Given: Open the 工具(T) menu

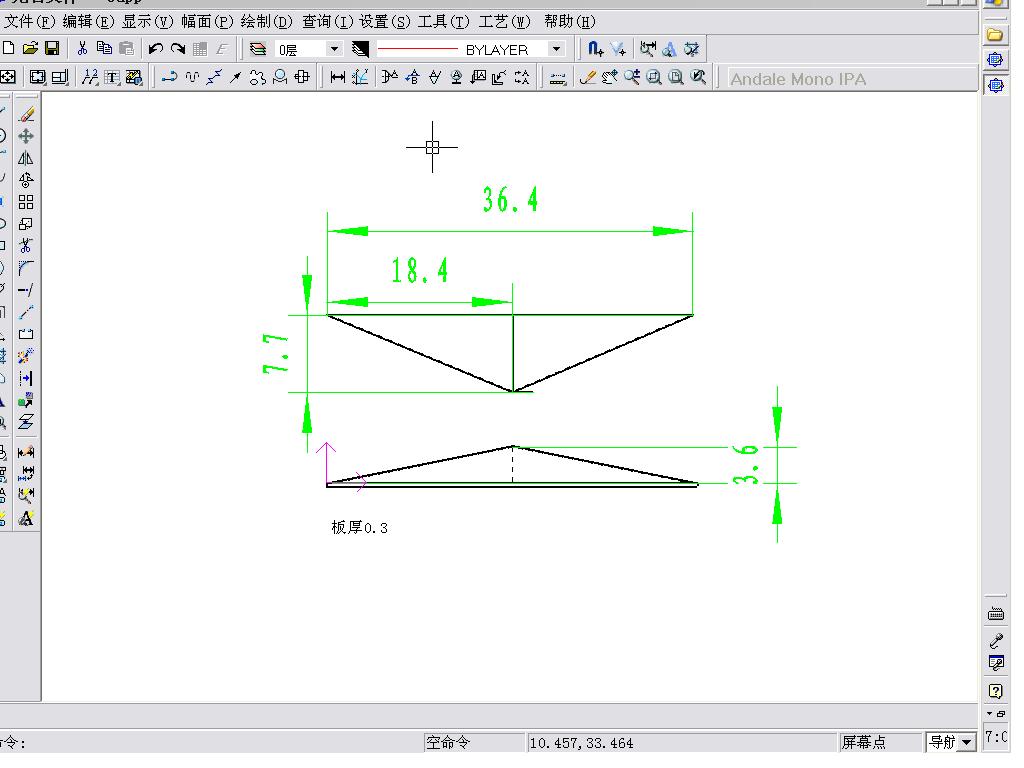Looking at the screenshot, I should 443,22.
